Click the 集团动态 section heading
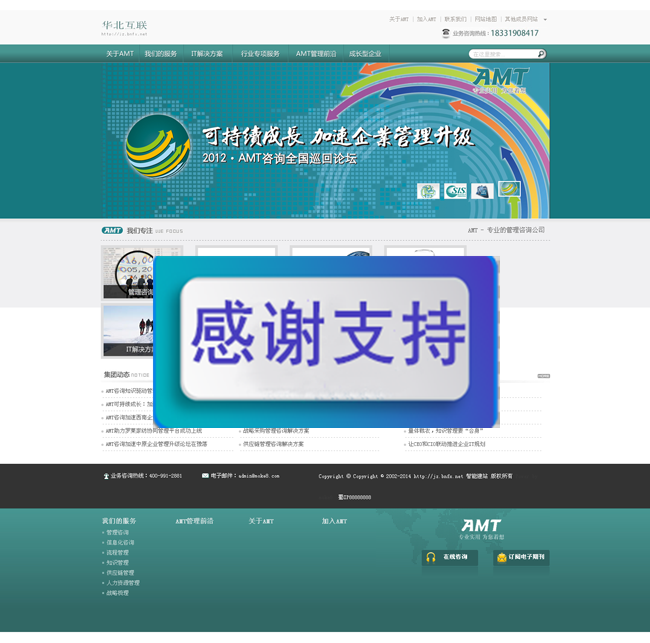This screenshot has height=643, width=650. 116,375
